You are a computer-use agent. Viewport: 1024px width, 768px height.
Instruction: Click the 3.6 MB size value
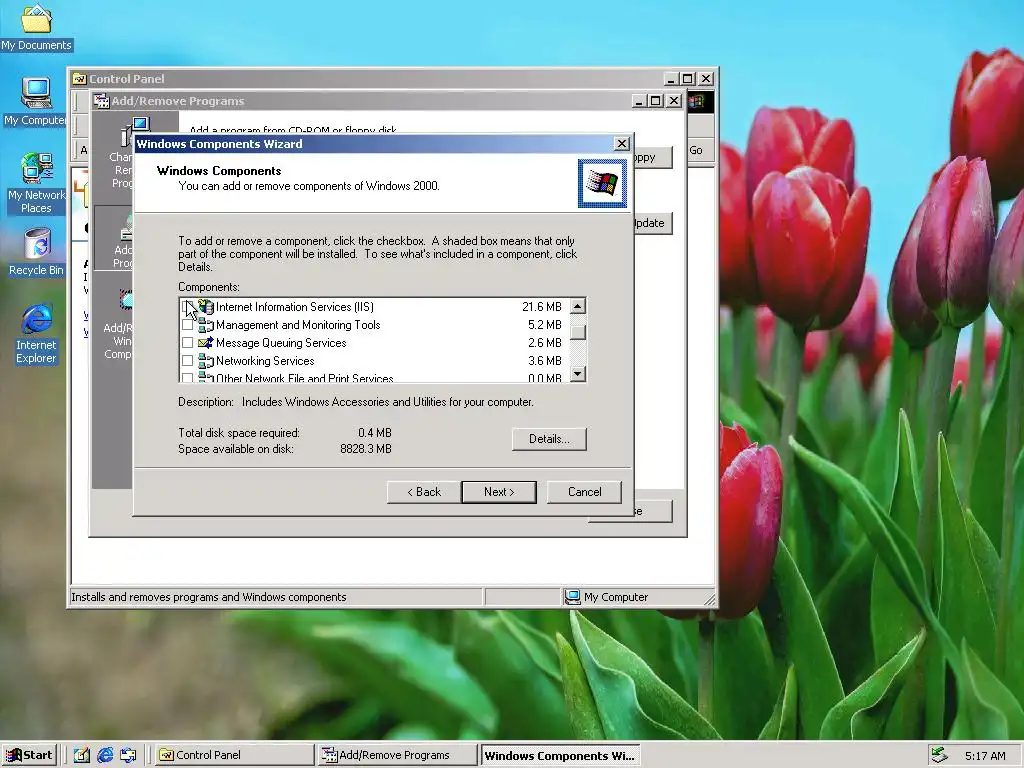[x=545, y=360]
